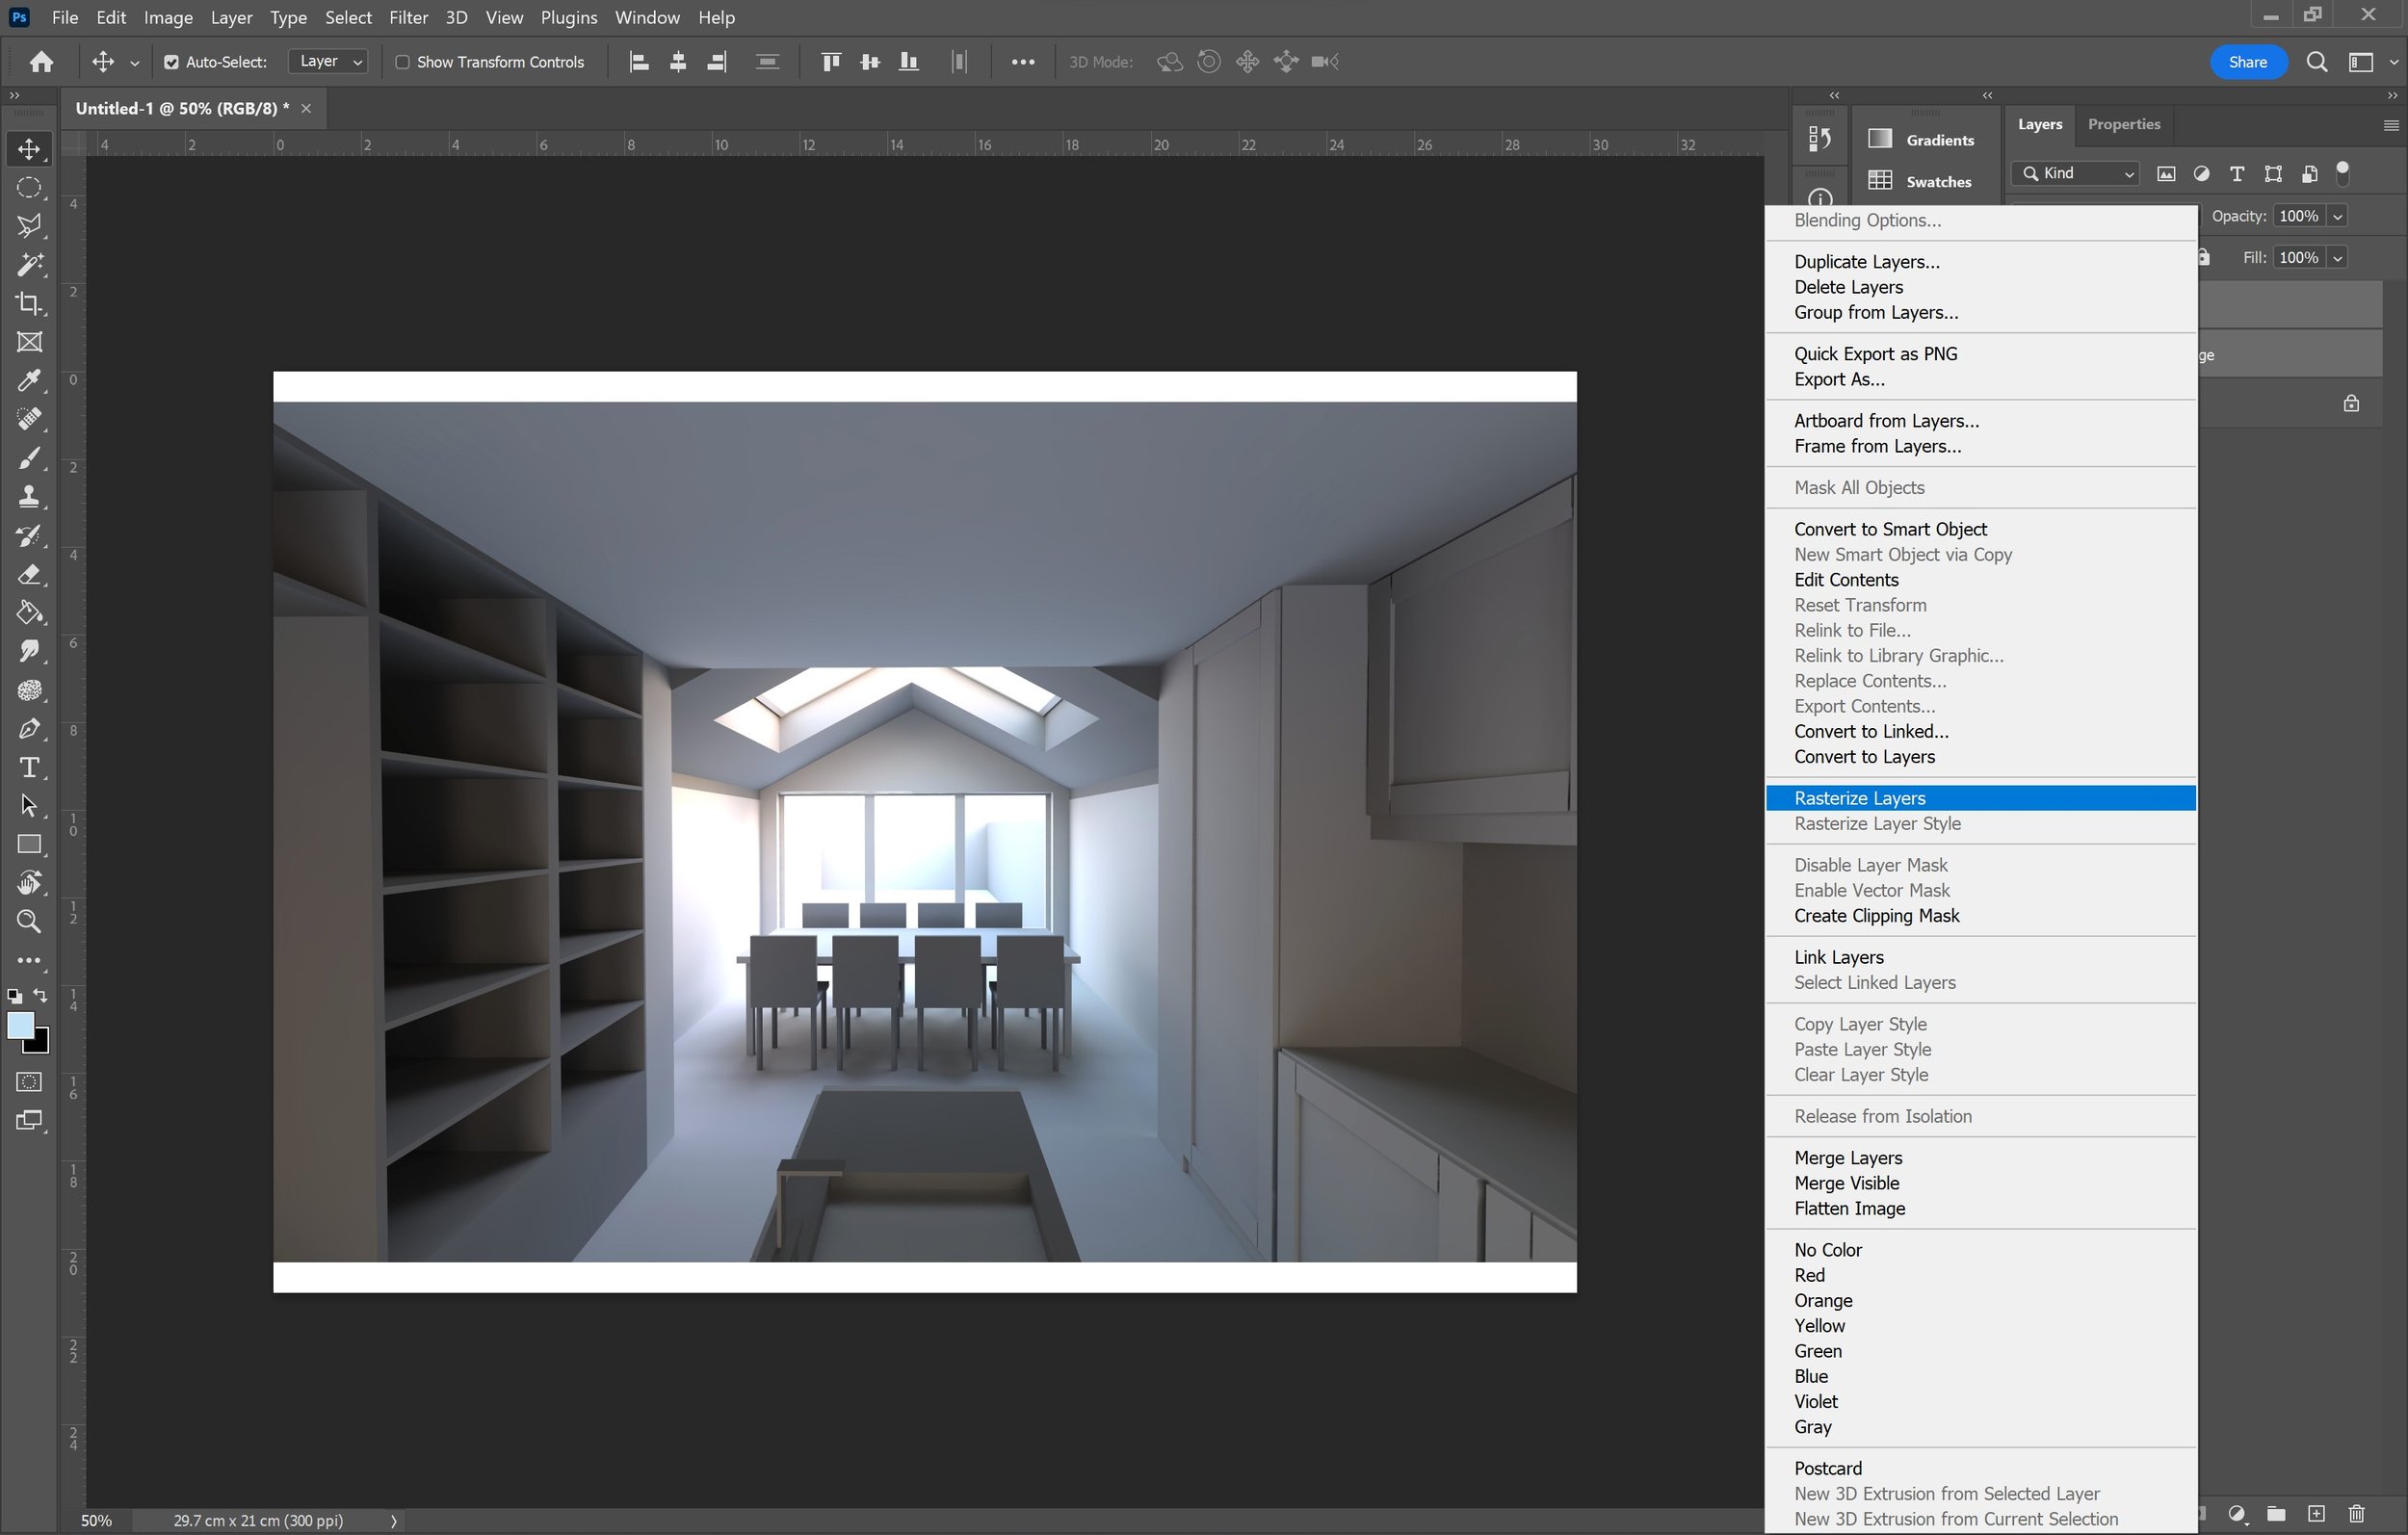Screen dimensions: 2408x1535
Task: Select the Type tool
Action: (x=29, y=767)
